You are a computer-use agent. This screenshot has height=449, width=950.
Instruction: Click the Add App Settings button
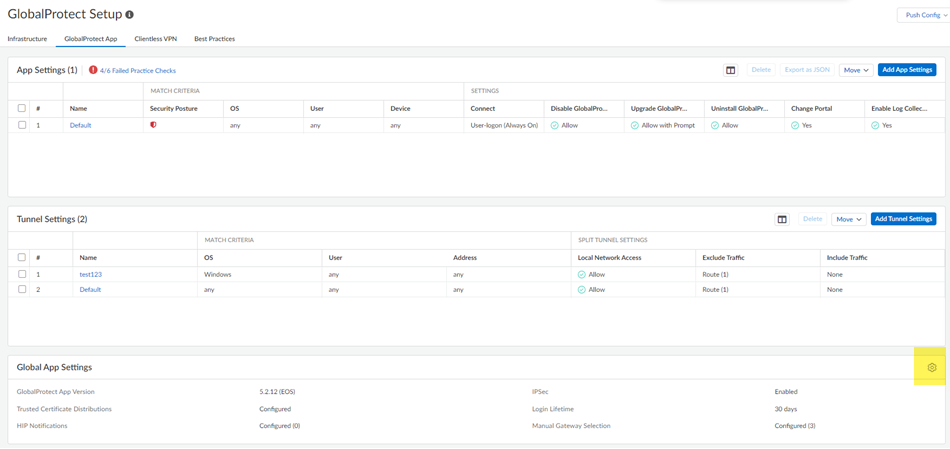point(907,70)
